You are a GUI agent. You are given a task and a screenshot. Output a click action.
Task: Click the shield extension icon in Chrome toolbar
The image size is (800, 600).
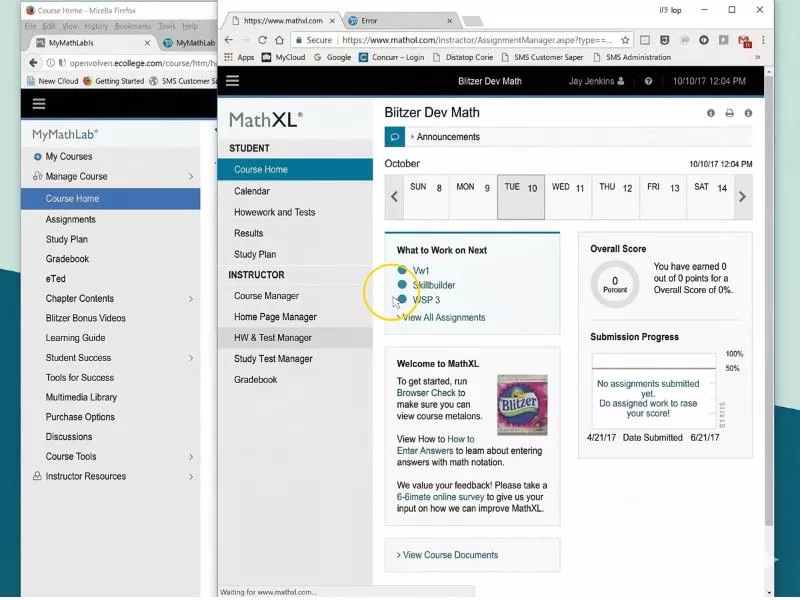(664, 40)
